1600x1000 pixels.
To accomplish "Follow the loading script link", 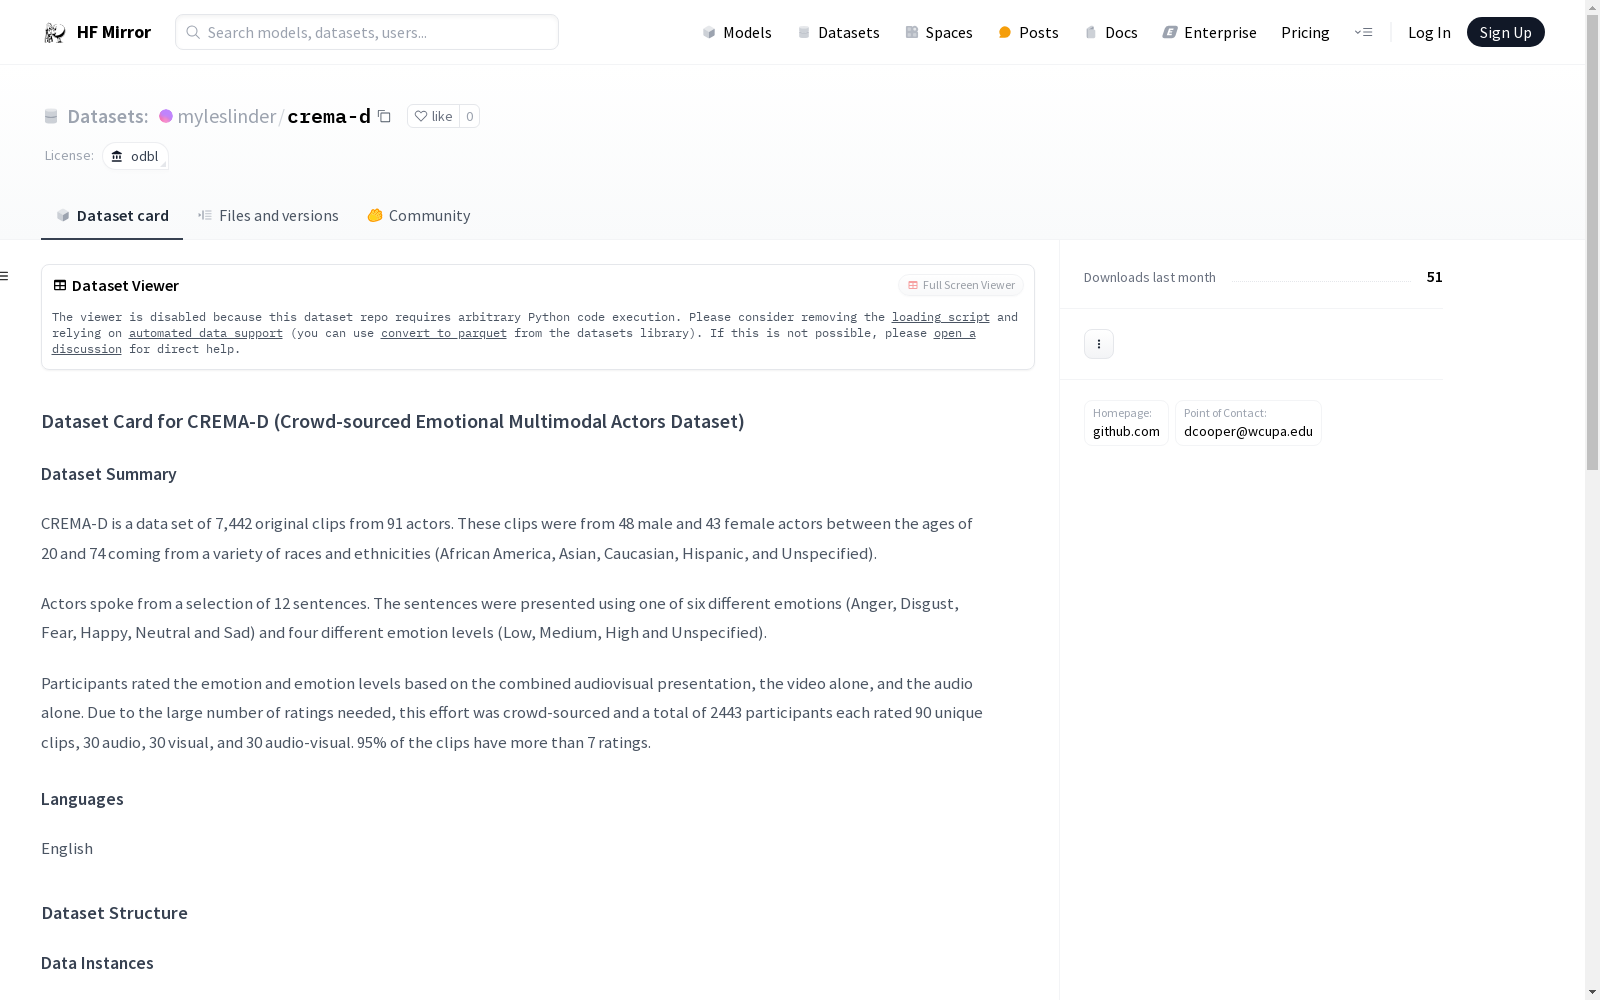I will 940,317.
